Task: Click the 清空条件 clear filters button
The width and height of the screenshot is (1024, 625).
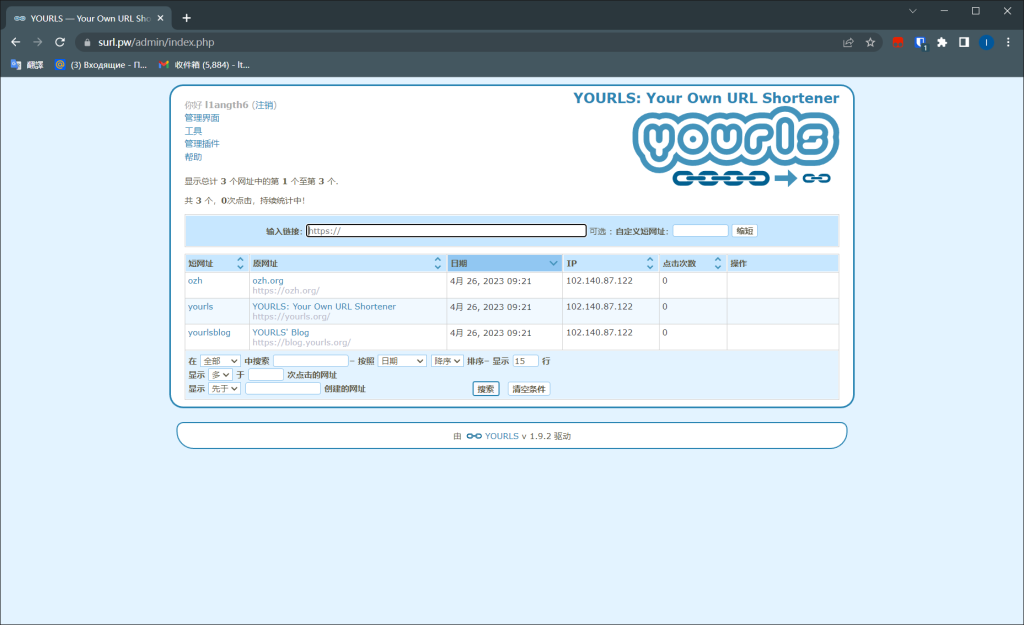Action: click(529, 389)
